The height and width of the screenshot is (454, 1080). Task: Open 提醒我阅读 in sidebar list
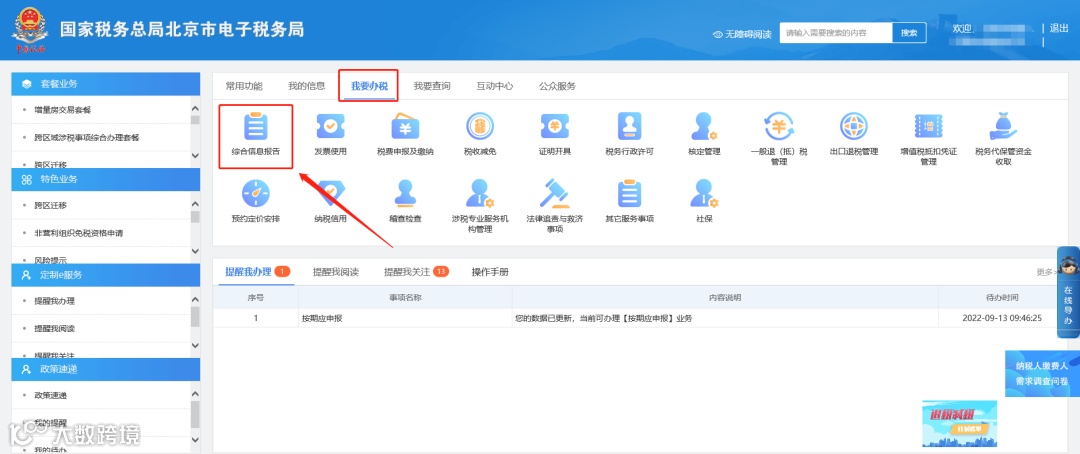54,328
